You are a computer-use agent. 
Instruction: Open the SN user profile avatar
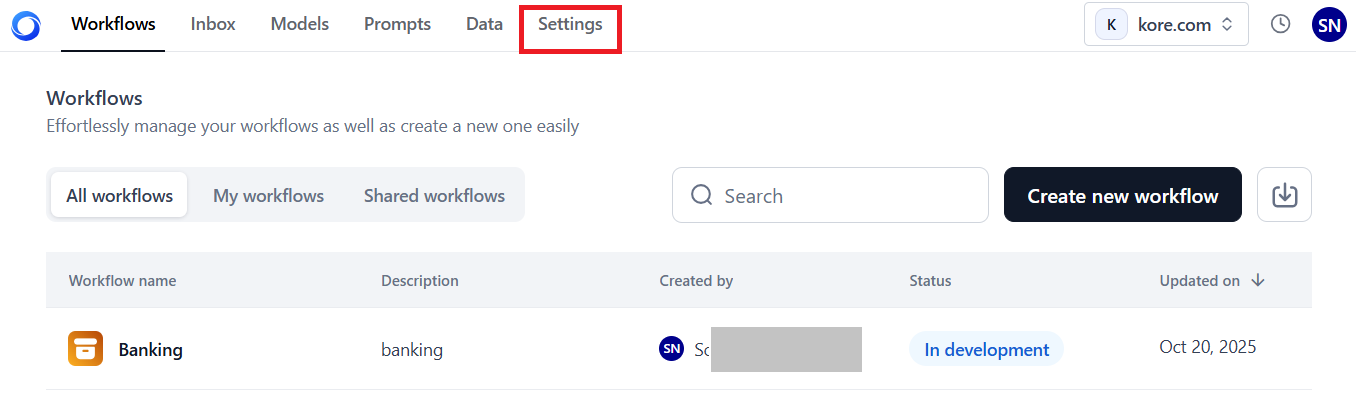point(1329,25)
